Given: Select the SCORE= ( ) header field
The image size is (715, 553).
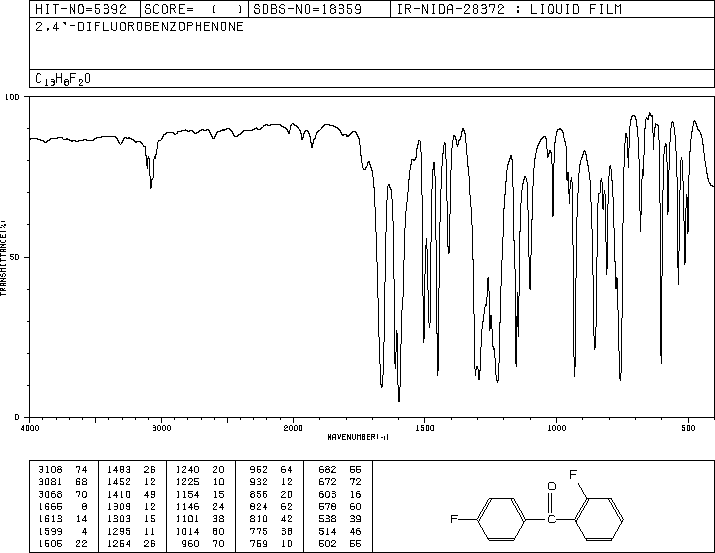Looking at the screenshot, I should tap(194, 9).
